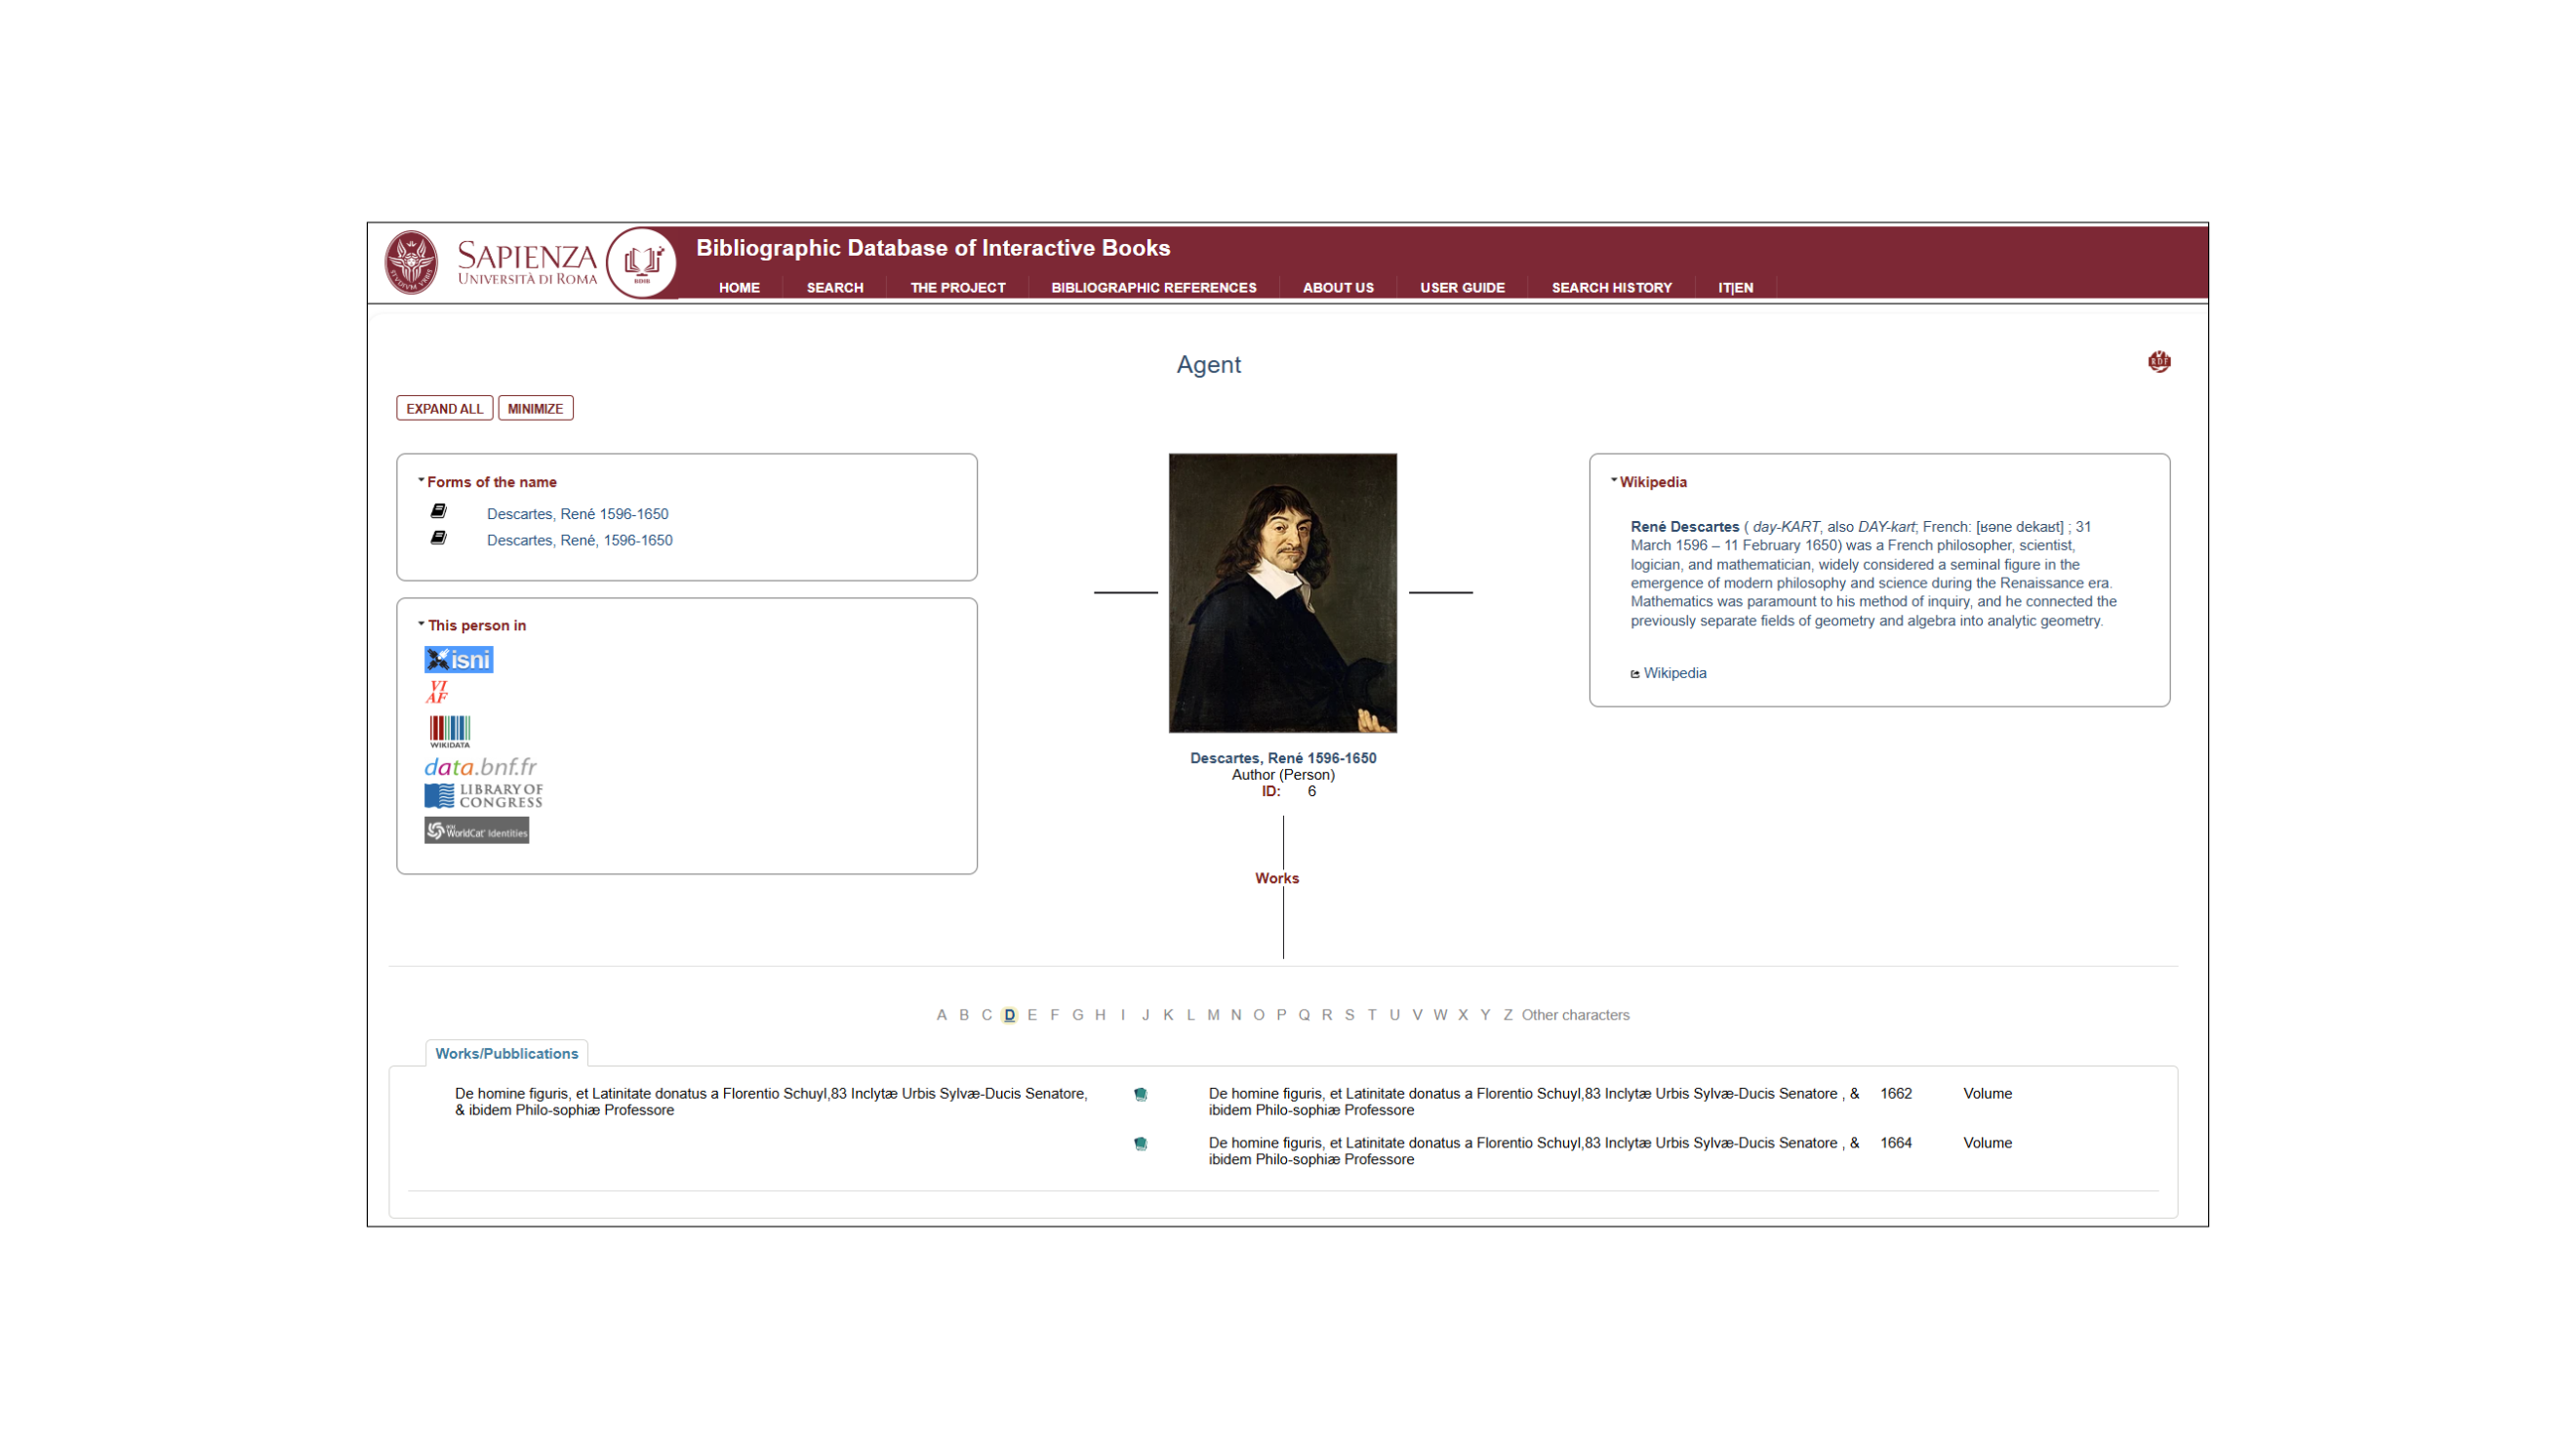Click 'Volume' in the 1664 row
The width and height of the screenshot is (2576, 1449).
(x=1987, y=1143)
